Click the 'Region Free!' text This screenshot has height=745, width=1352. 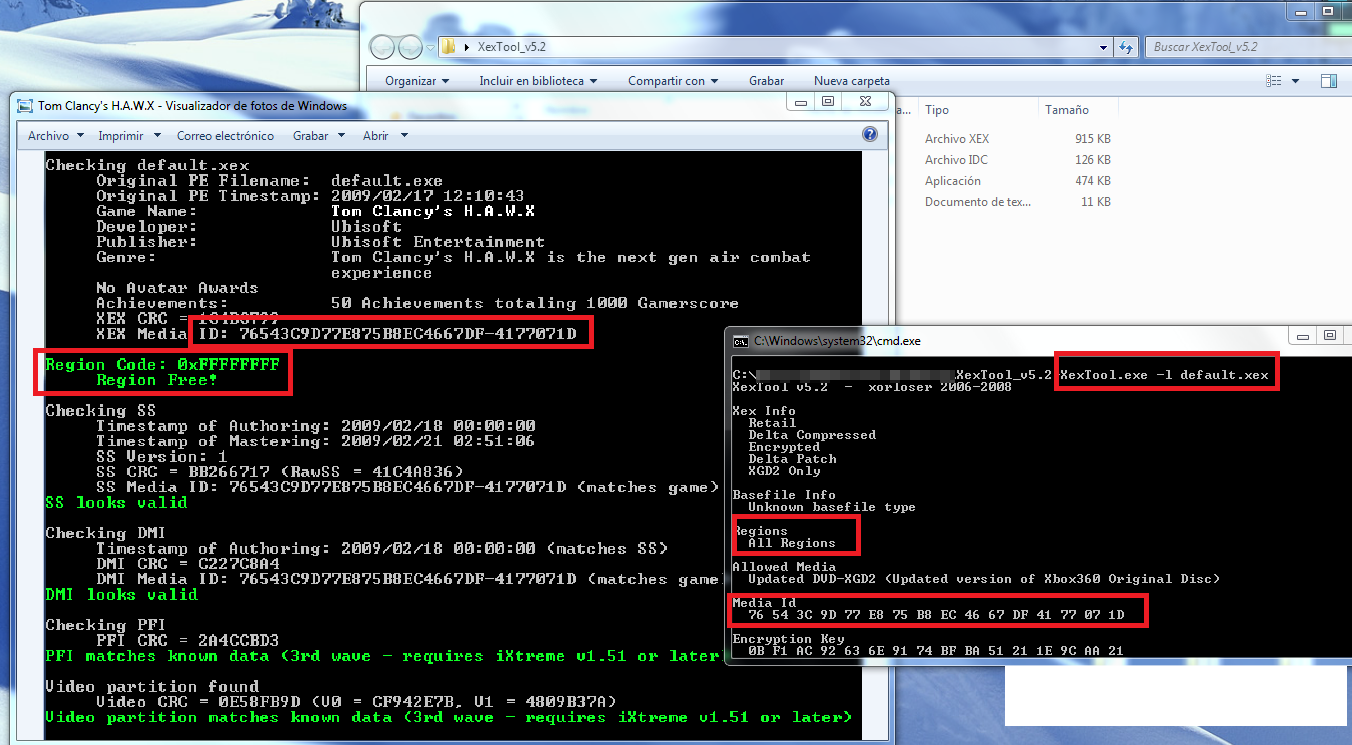click(157, 380)
